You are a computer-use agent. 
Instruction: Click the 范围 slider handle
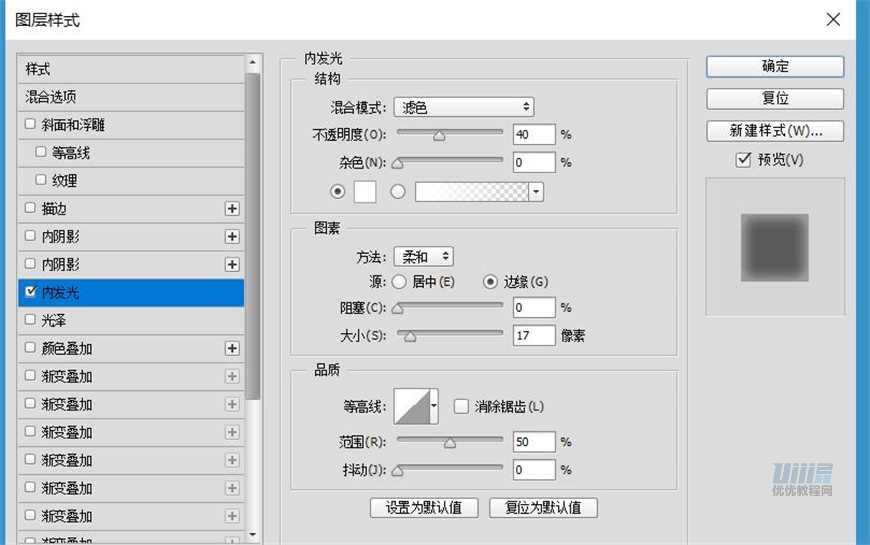coord(450,443)
